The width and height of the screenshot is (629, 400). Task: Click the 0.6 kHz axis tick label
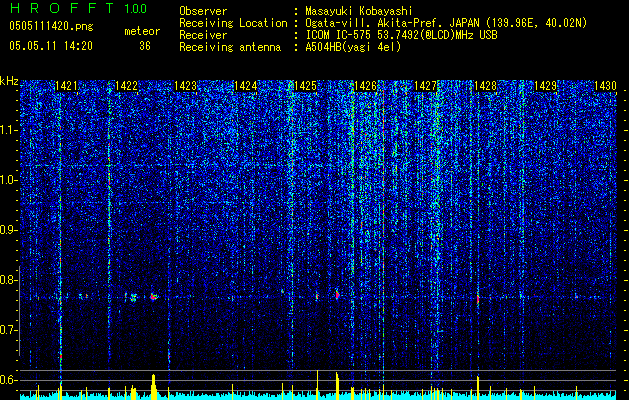coord(9,380)
